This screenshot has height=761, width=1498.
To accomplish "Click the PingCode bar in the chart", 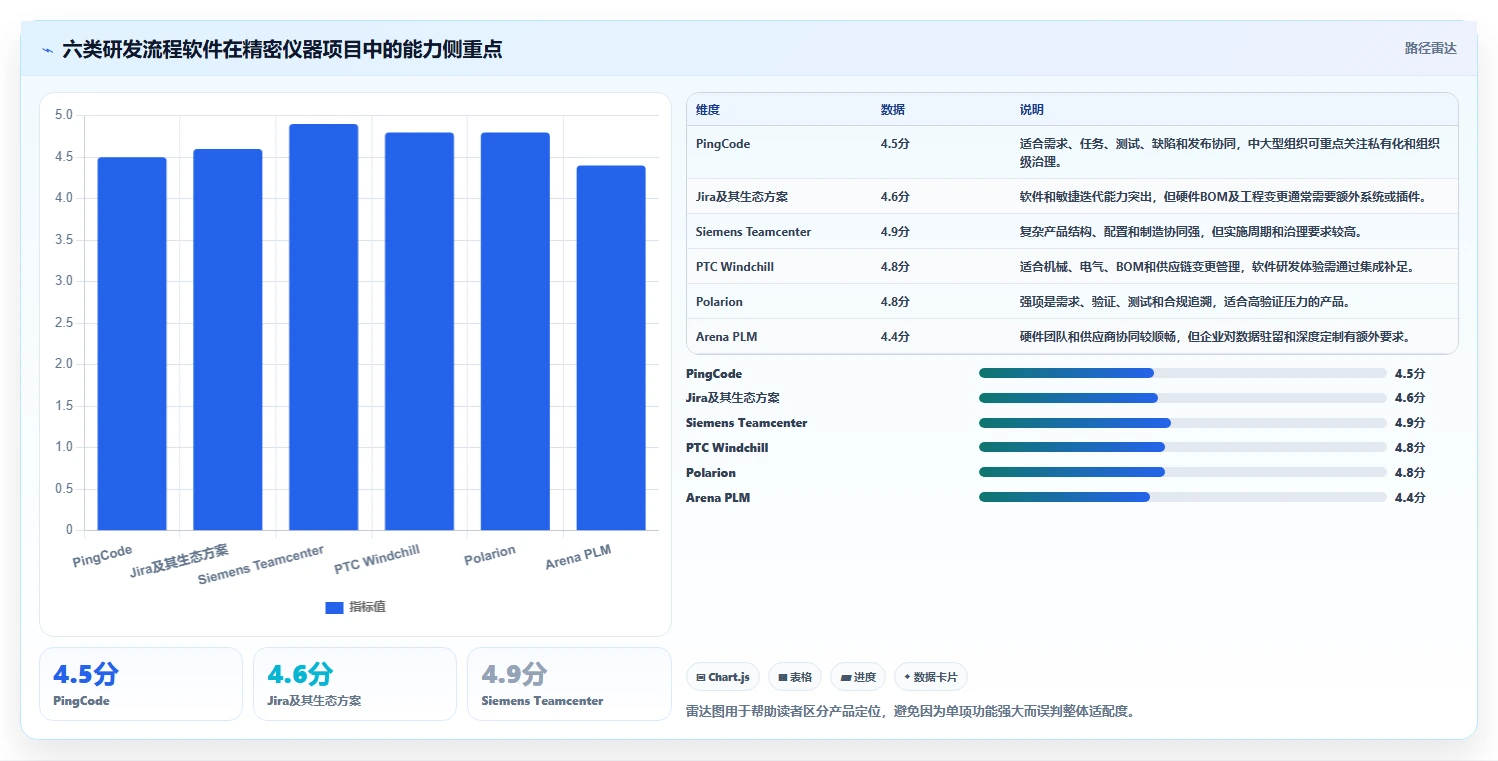I will click(x=132, y=343).
